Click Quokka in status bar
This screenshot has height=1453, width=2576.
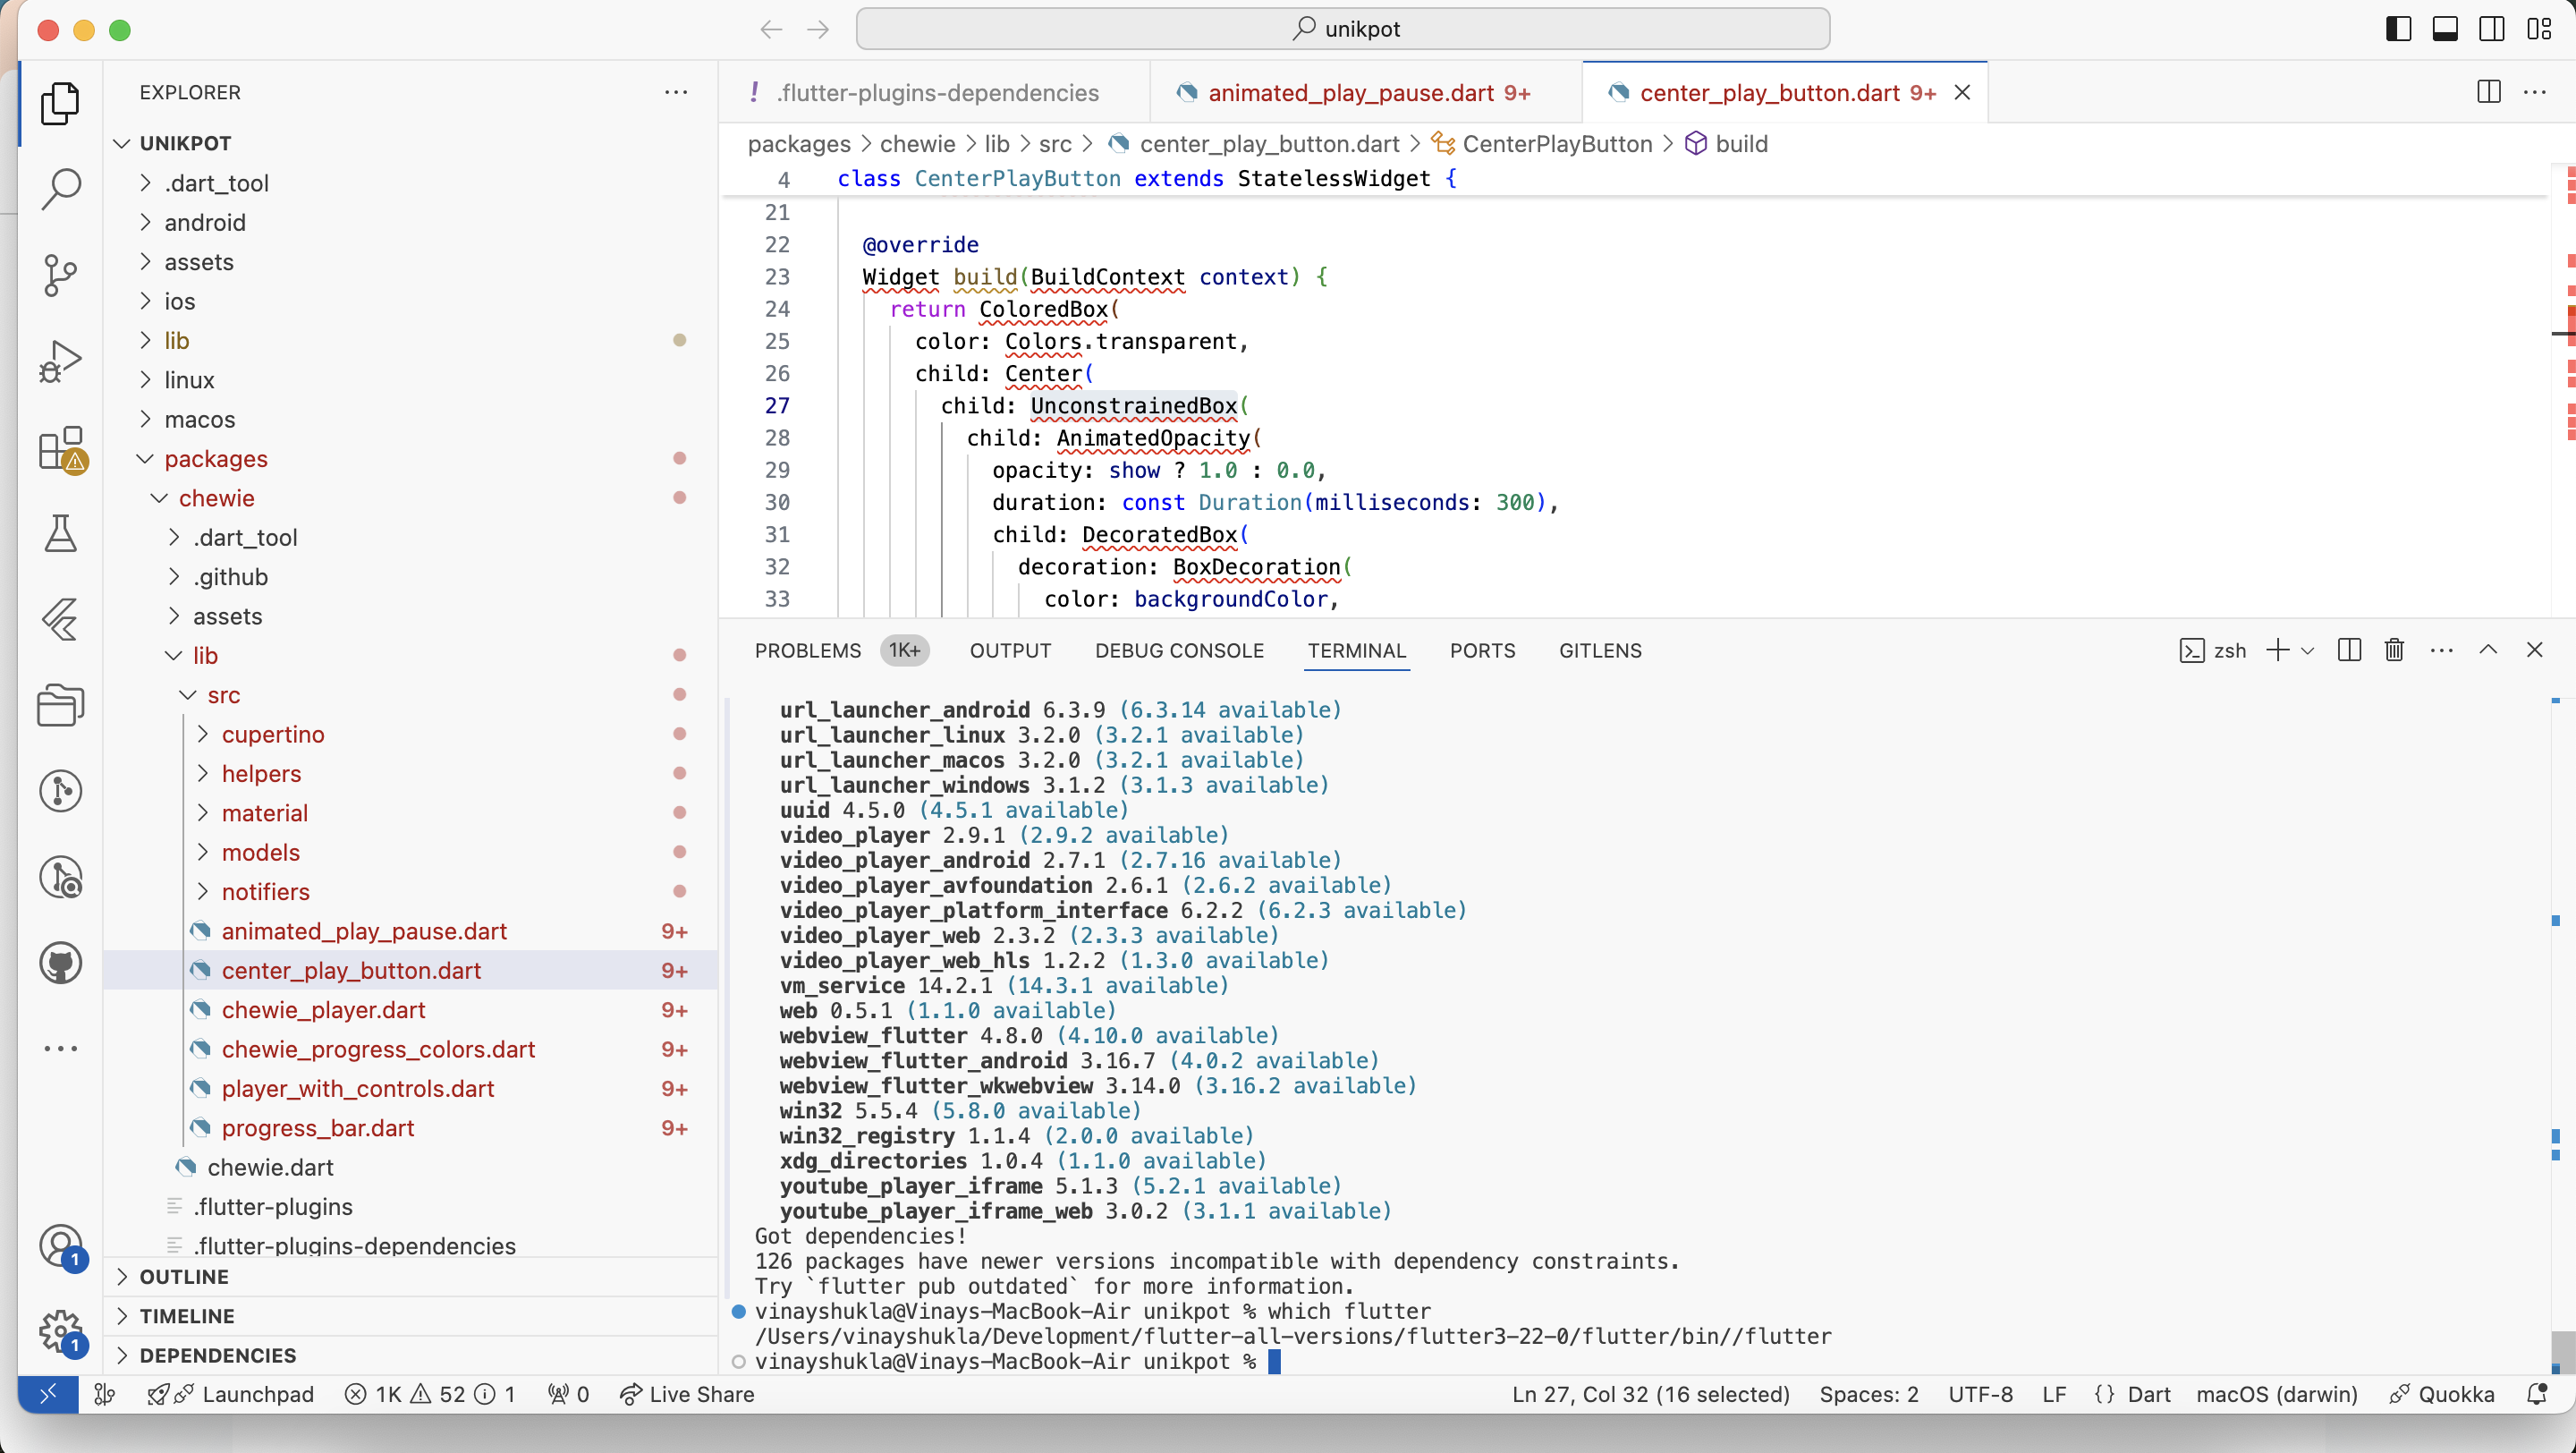[x=2441, y=1394]
